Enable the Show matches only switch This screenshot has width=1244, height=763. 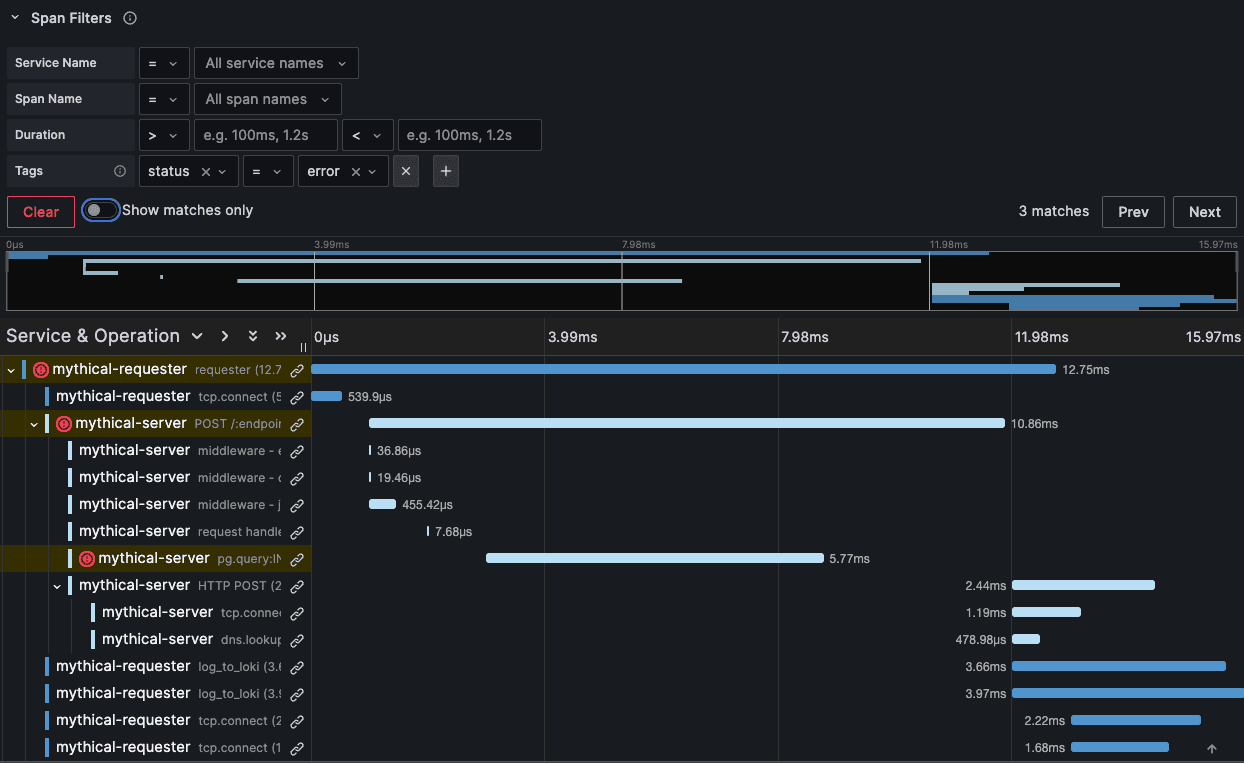(x=100, y=211)
